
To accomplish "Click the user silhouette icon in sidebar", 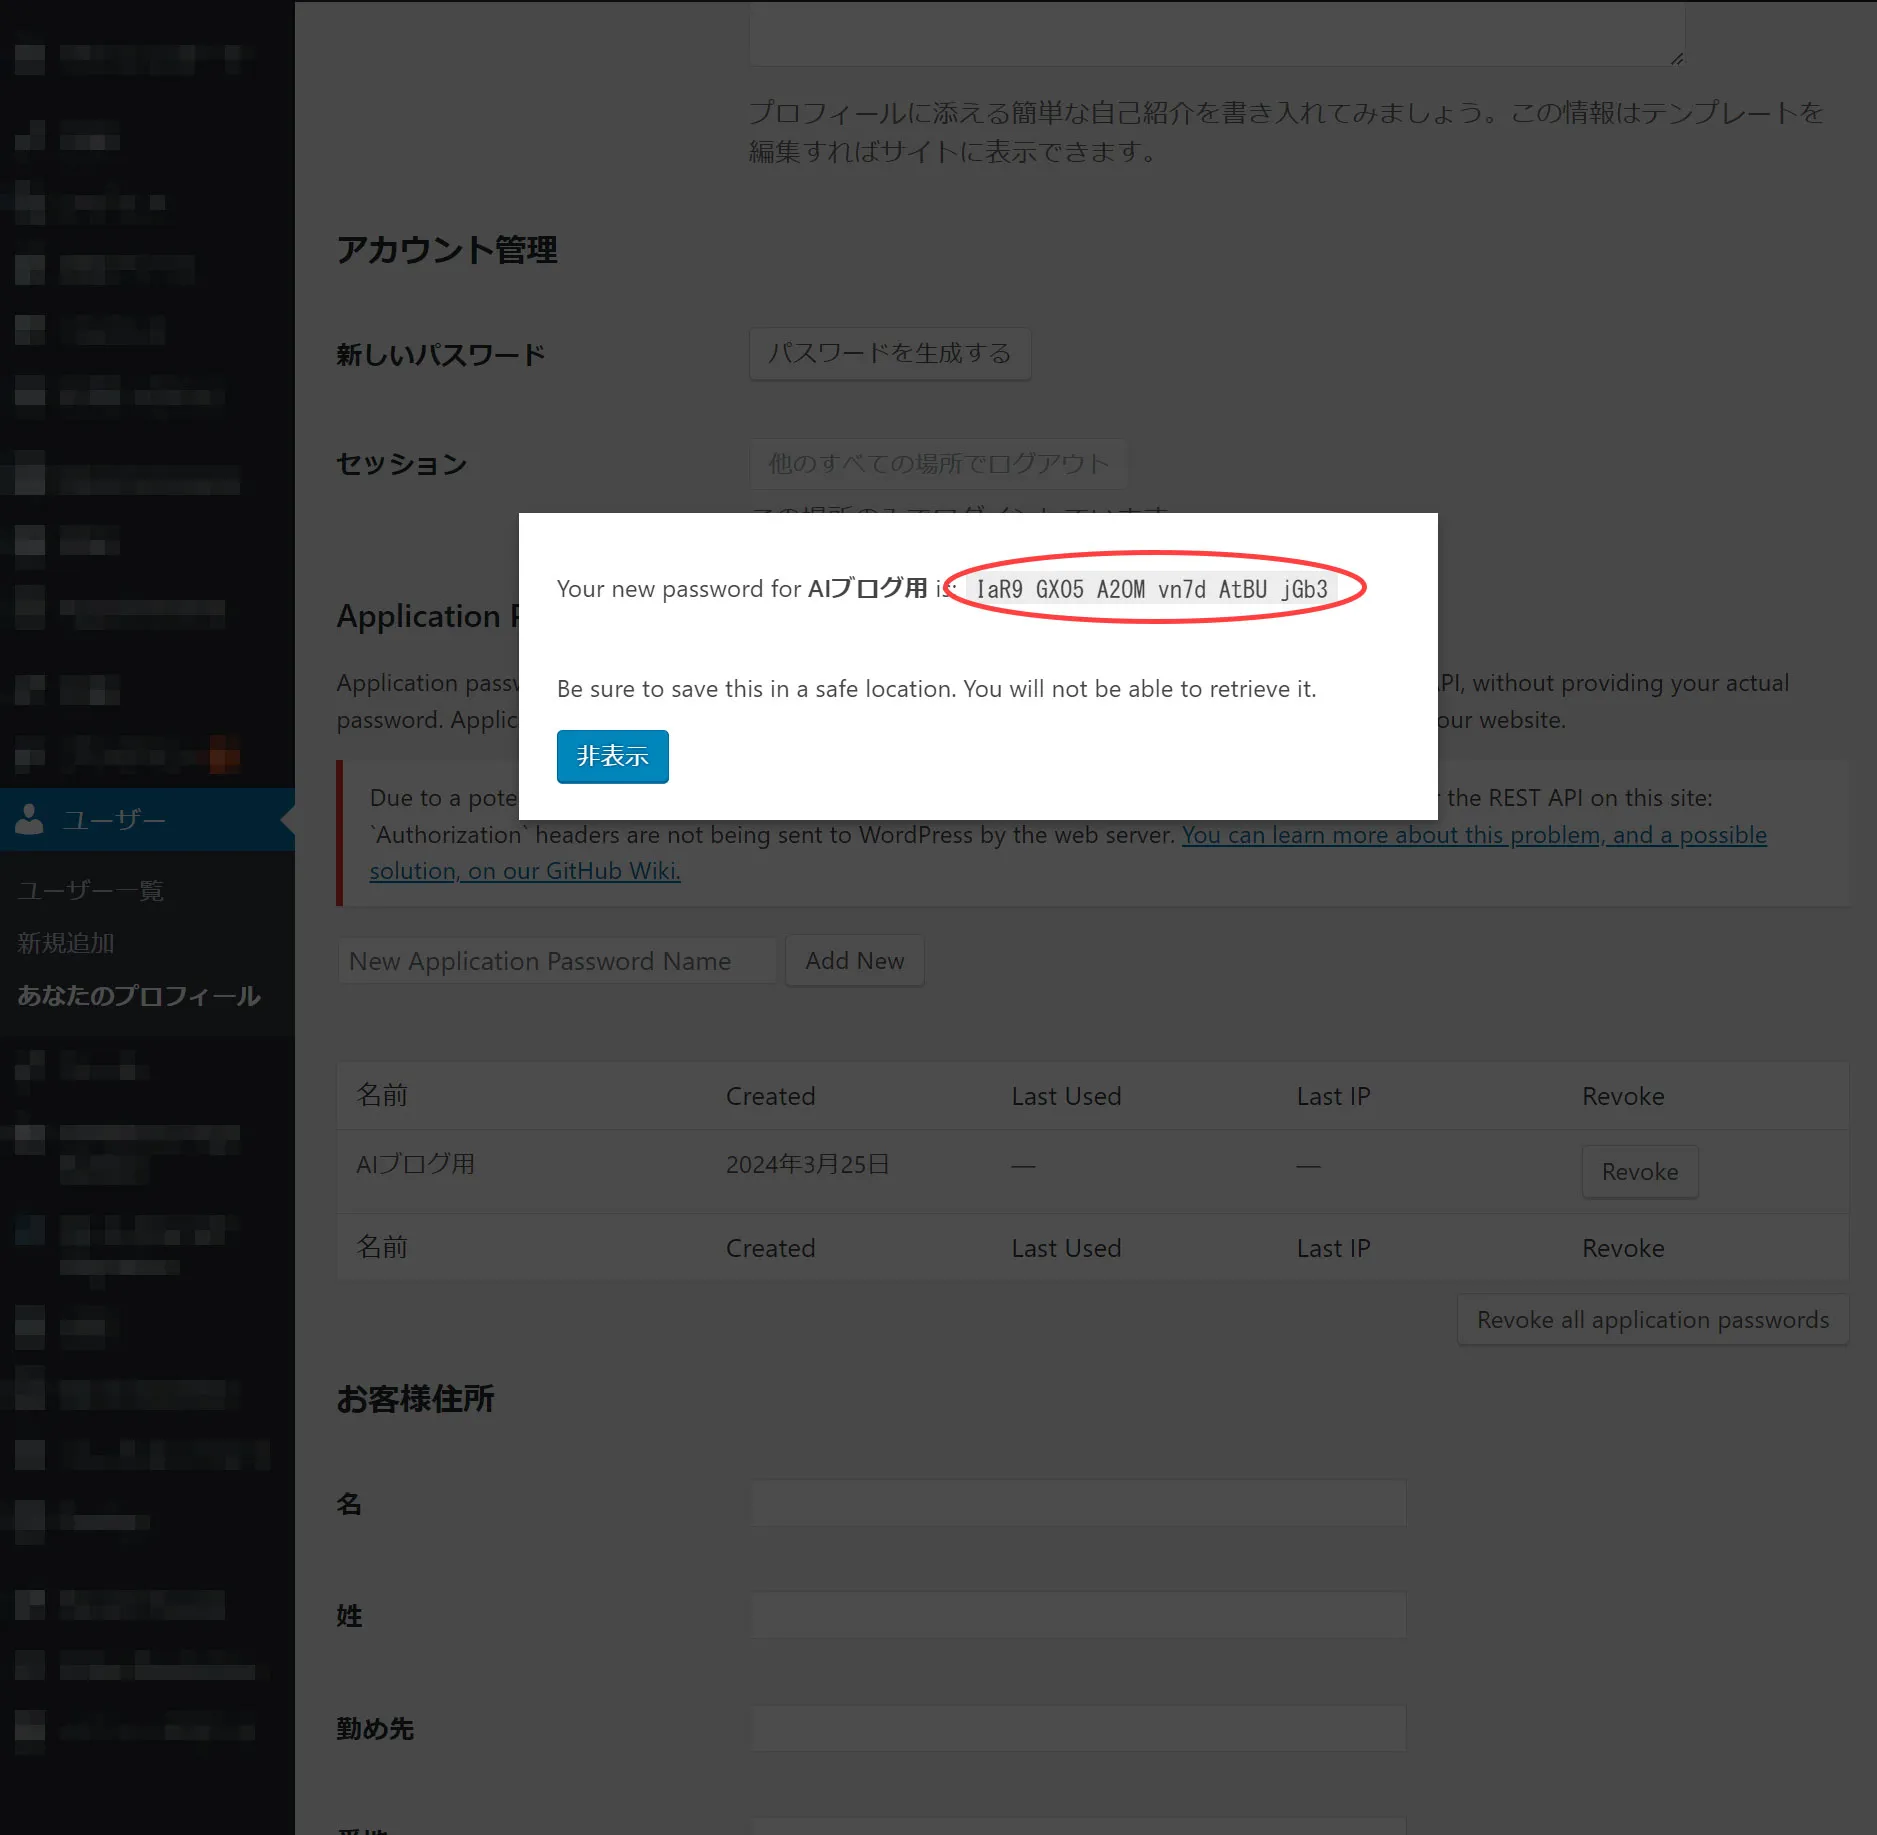I will pyautogui.click(x=29, y=819).
